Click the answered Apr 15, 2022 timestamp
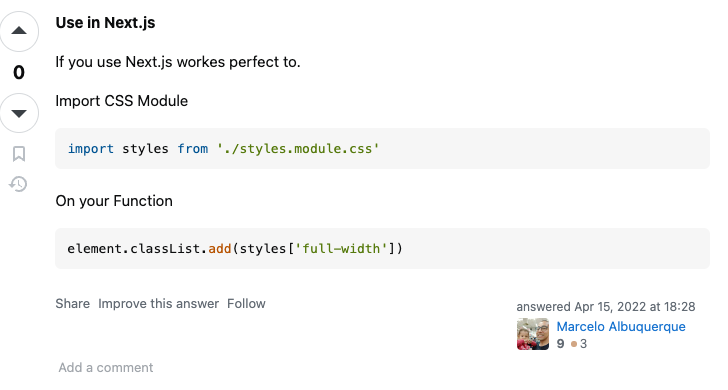The height and width of the screenshot is (390, 728). pyautogui.click(x=605, y=307)
